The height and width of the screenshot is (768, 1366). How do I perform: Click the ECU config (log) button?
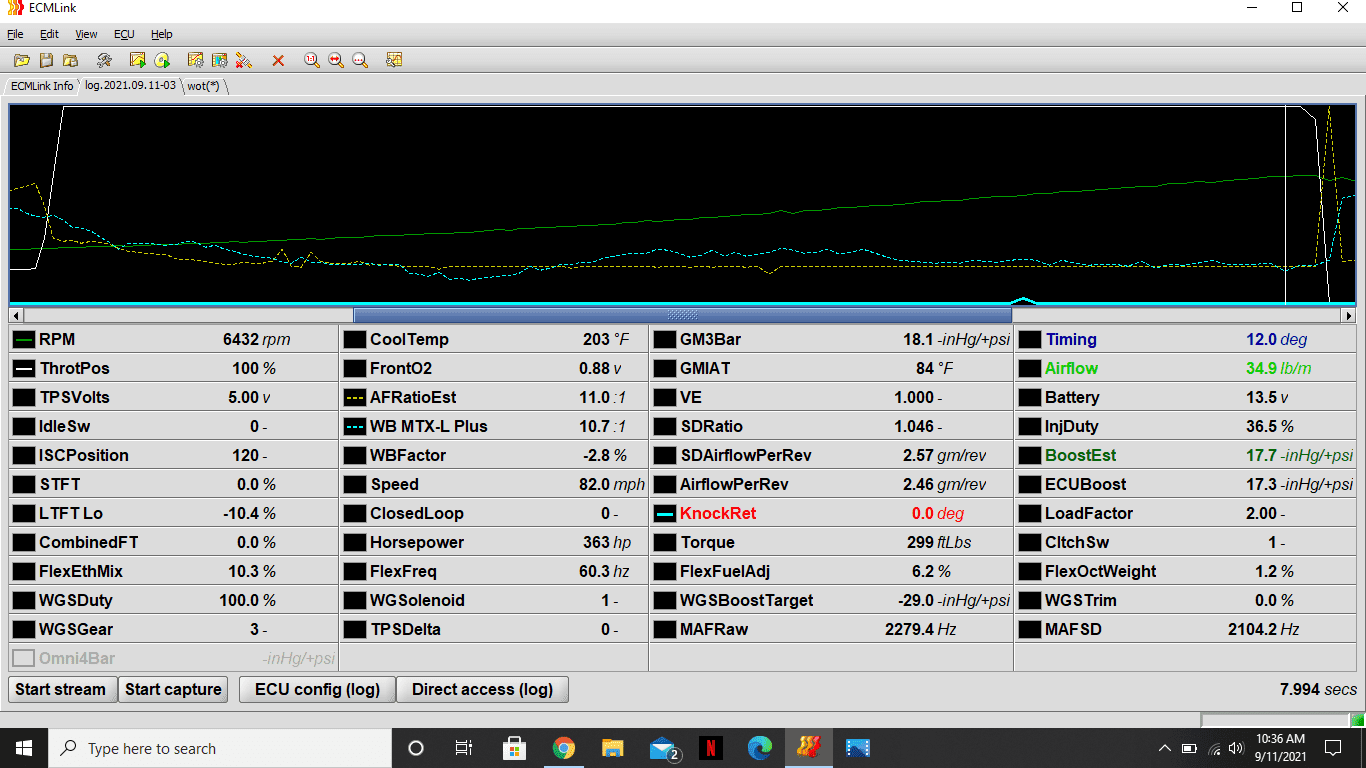[x=317, y=689]
